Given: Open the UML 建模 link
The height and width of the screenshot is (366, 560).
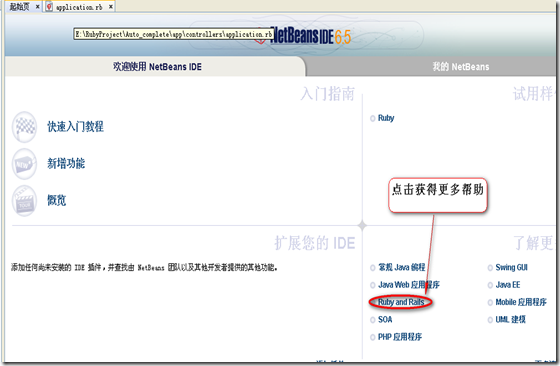Looking at the screenshot, I should (510, 319).
